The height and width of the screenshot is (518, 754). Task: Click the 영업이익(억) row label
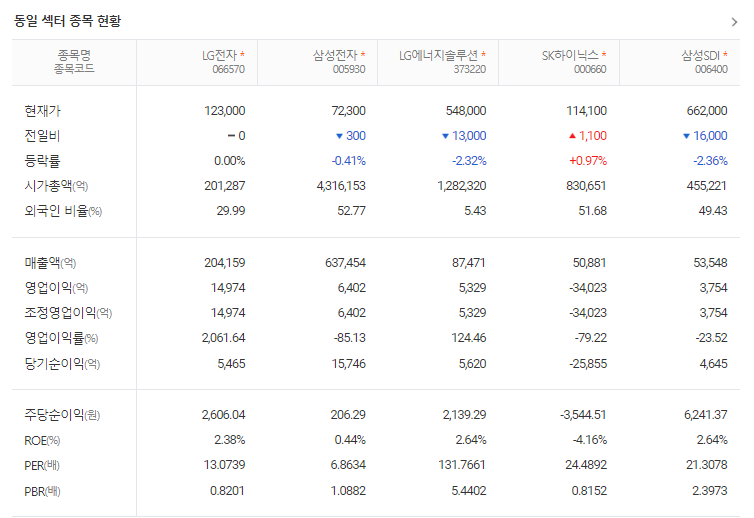[x=56, y=288]
